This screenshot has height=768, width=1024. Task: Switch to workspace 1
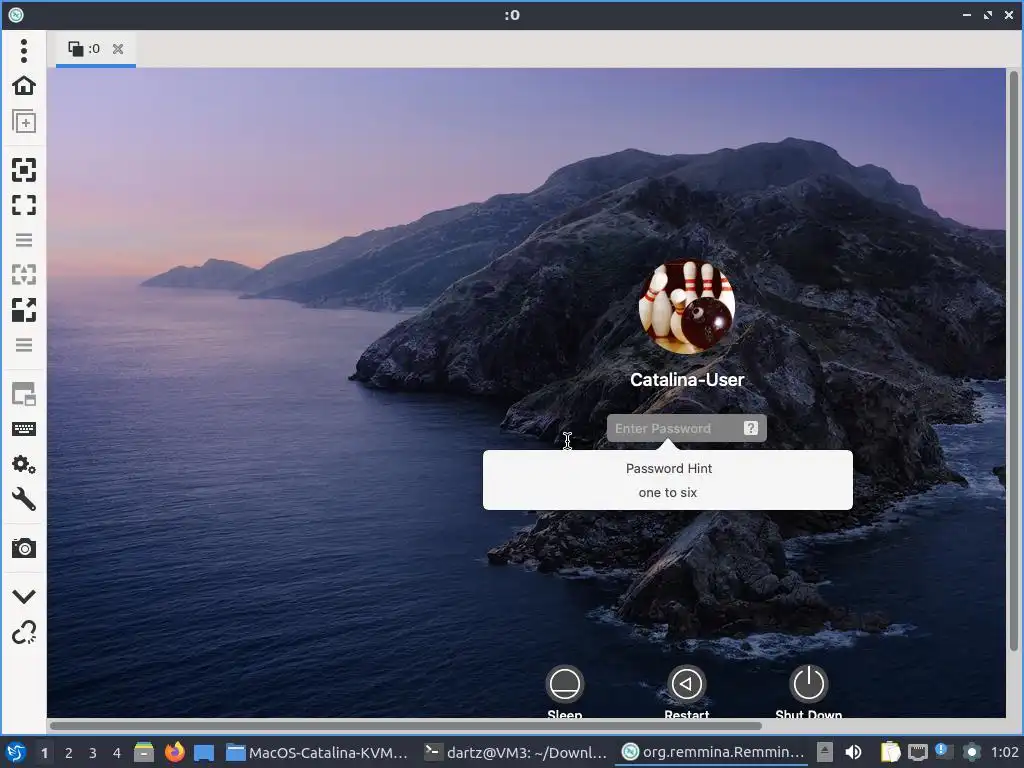pyautogui.click(x=44, y=752)
